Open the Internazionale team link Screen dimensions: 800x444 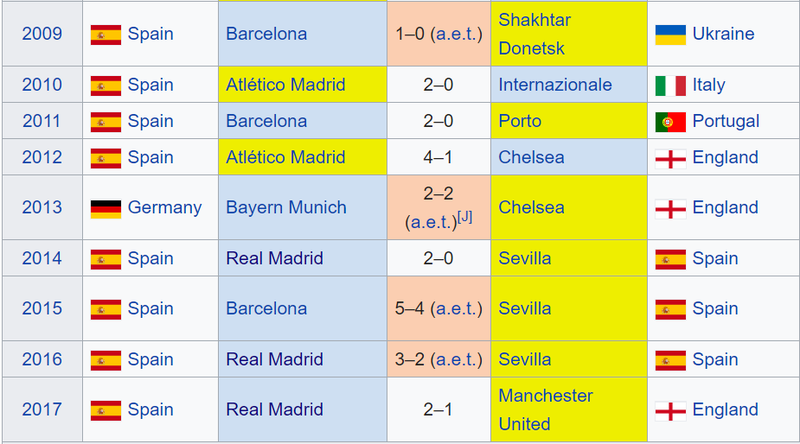[x=555, y=85]
